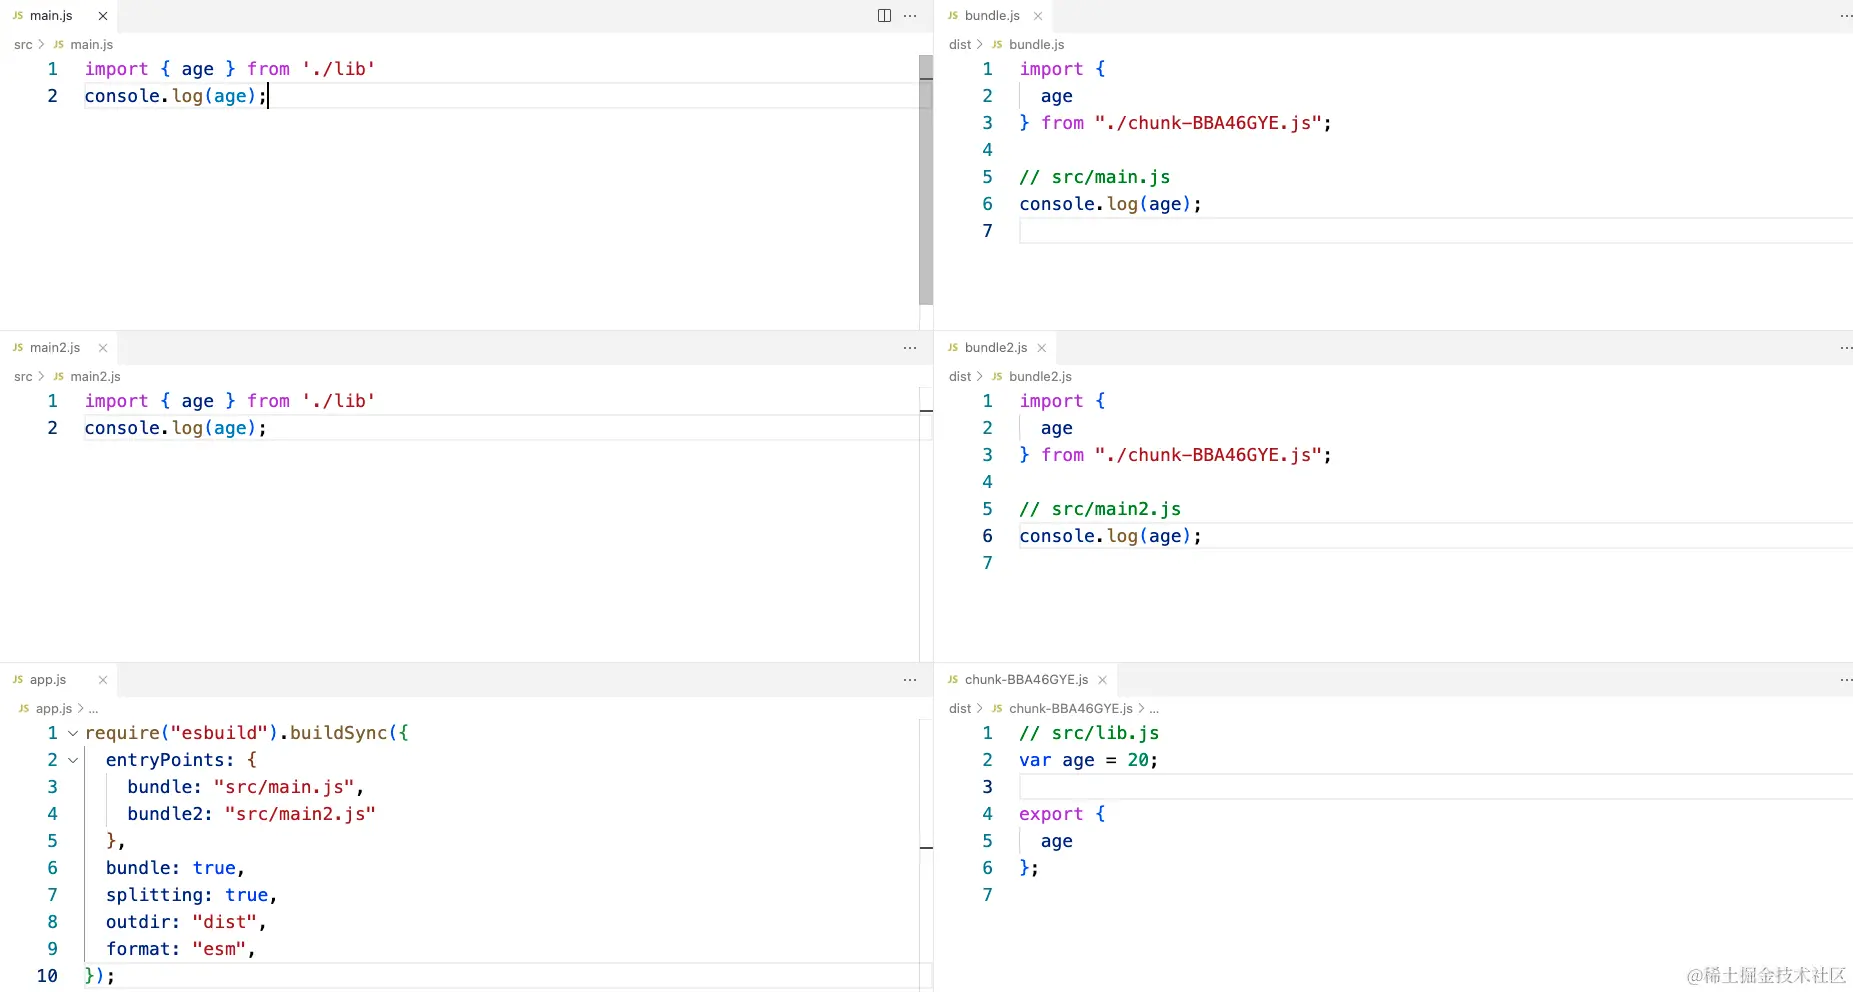1853x992 pixels.
Task: Click the buildSync method name in app.js
Action: tap(338, 733)
